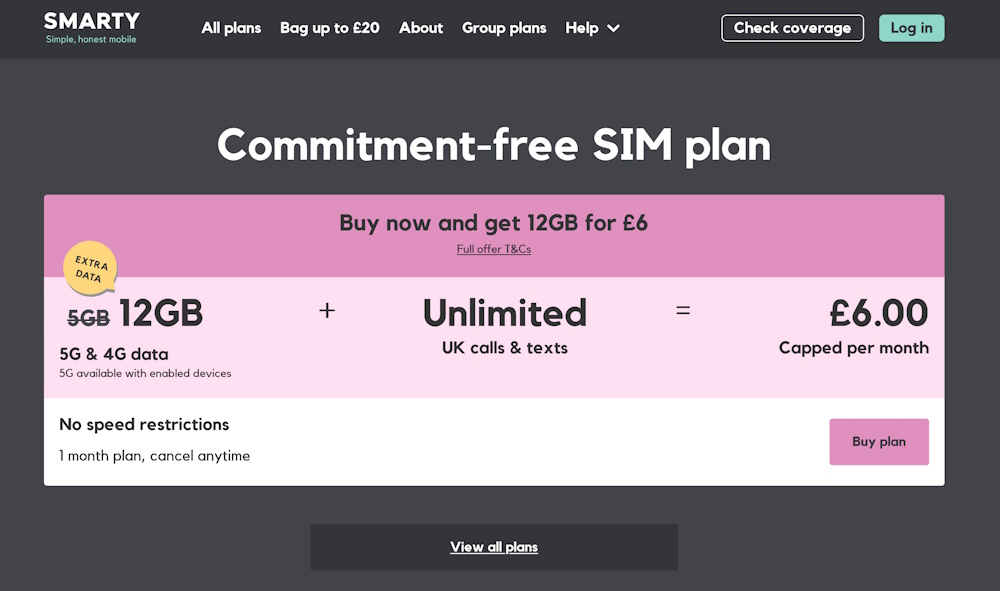Click the Unlimited UK calls & texts section
This screenshot has height=591, width=1000.
coord(505,314)
